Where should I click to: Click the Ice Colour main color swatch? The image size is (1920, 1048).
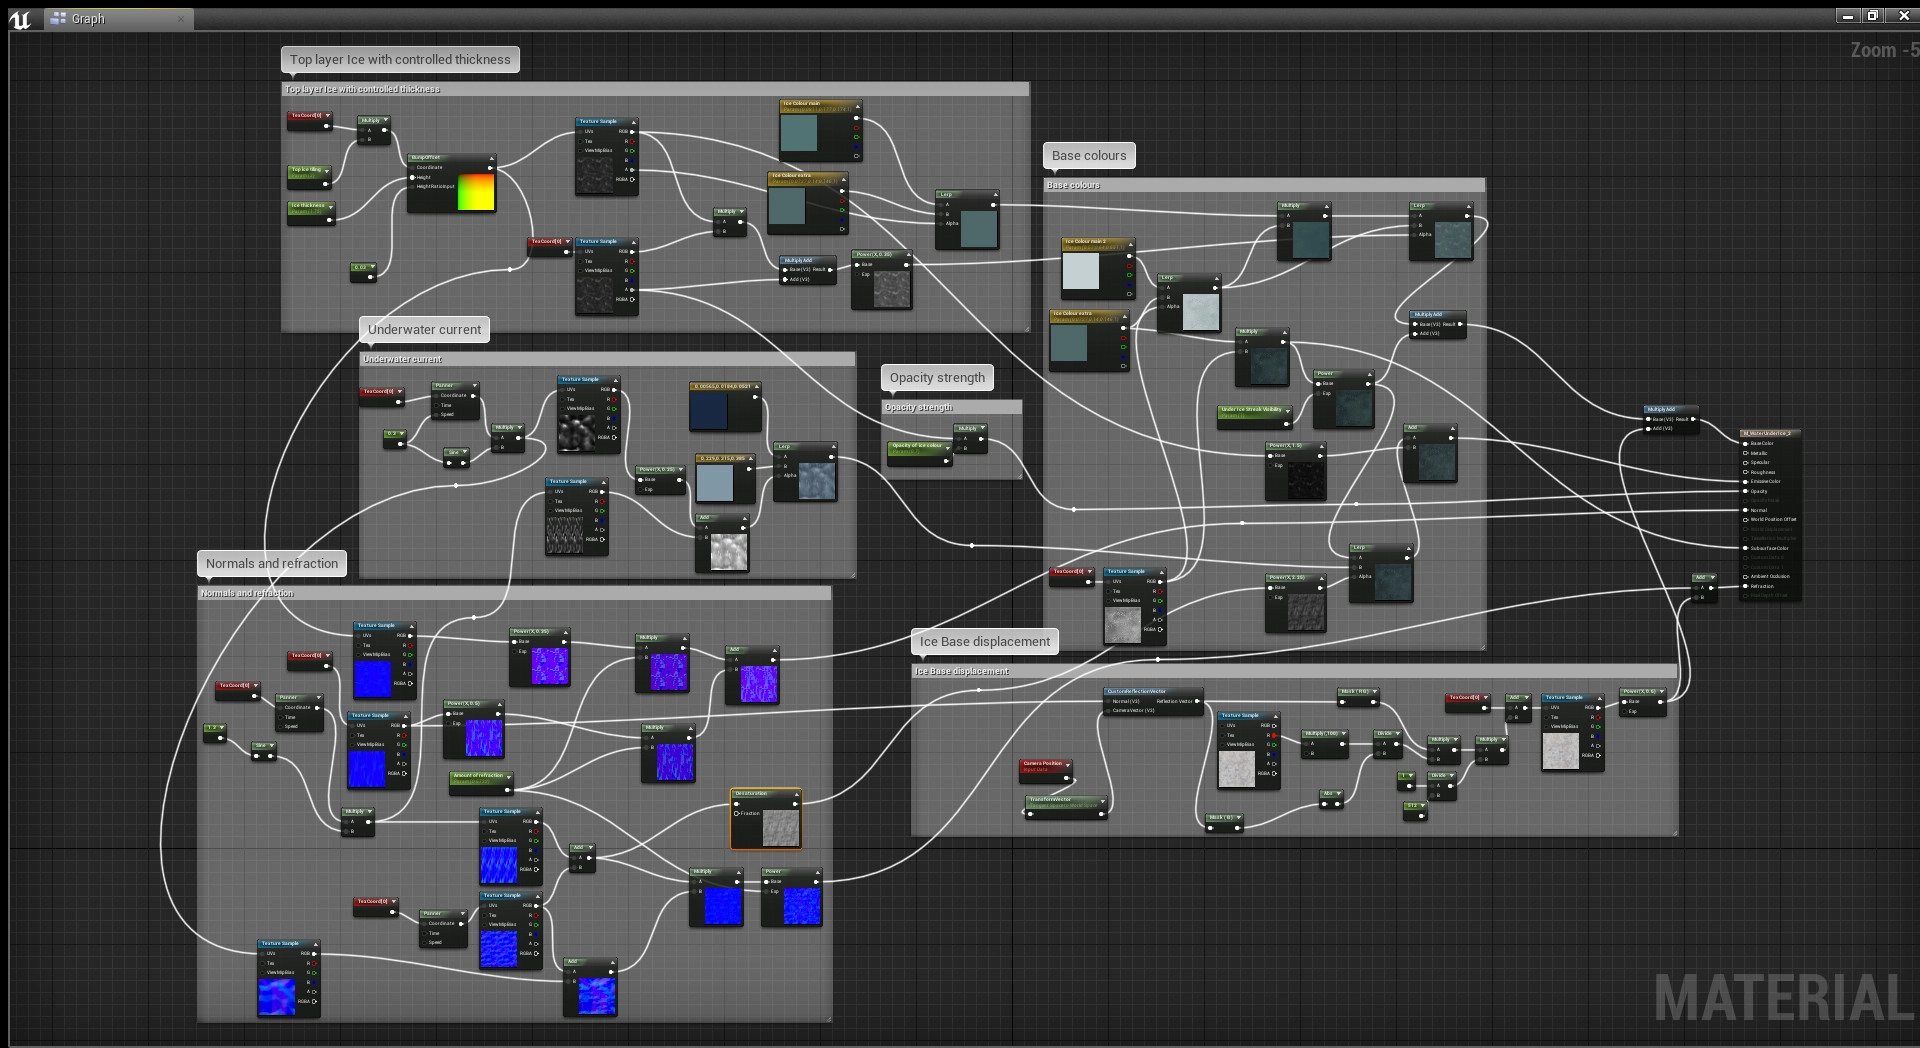(799, 132)
